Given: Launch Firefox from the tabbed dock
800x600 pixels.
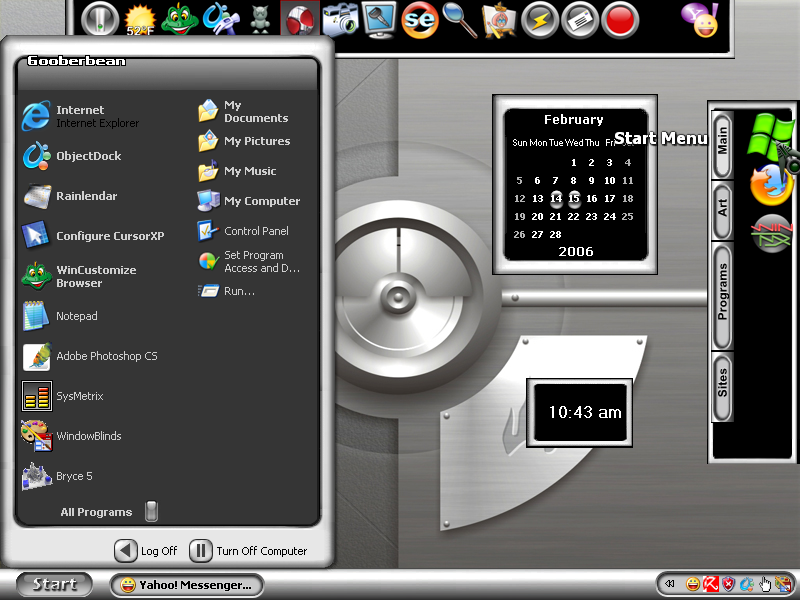Looking at the screenshot, I should click(x=771, y=187).
